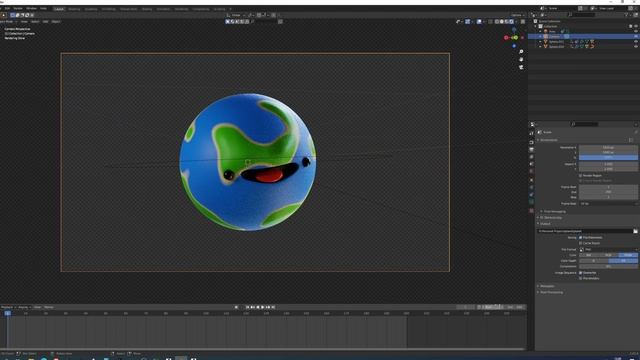The height and width of the screenshot is (360, 640).
Task: Click the output file path field
Action: click(x=584, y=231)
